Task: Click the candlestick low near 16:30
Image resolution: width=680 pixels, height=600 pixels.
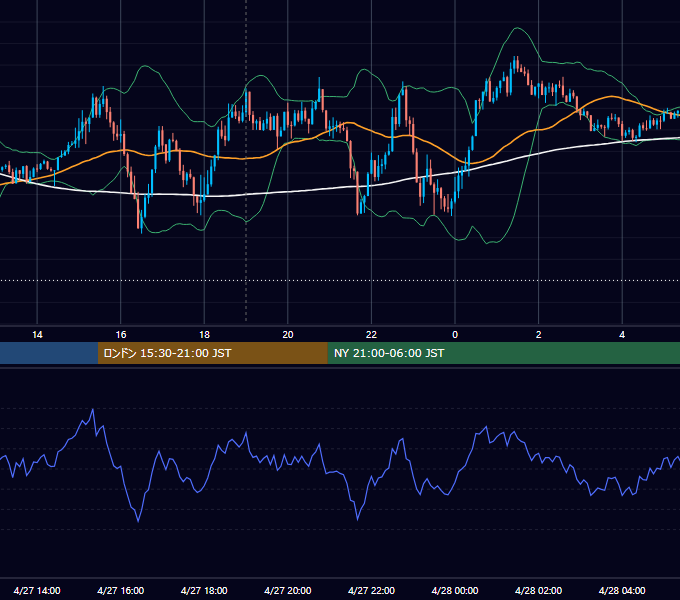Action: tap(142, 232)
